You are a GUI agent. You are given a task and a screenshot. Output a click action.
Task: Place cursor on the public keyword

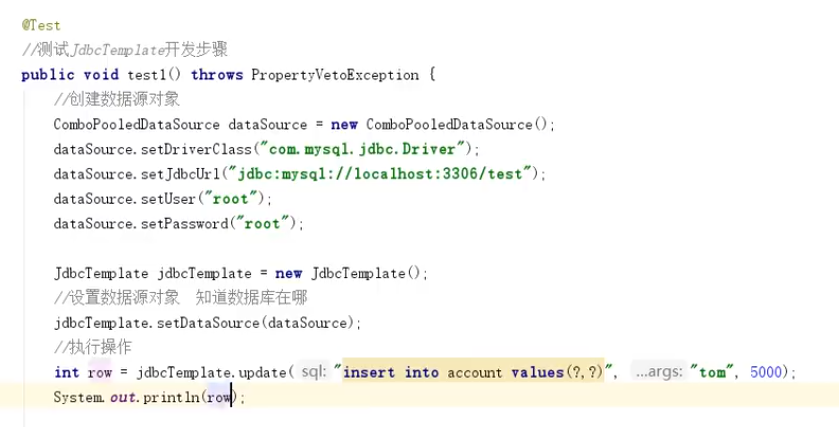tap(48, 75)
